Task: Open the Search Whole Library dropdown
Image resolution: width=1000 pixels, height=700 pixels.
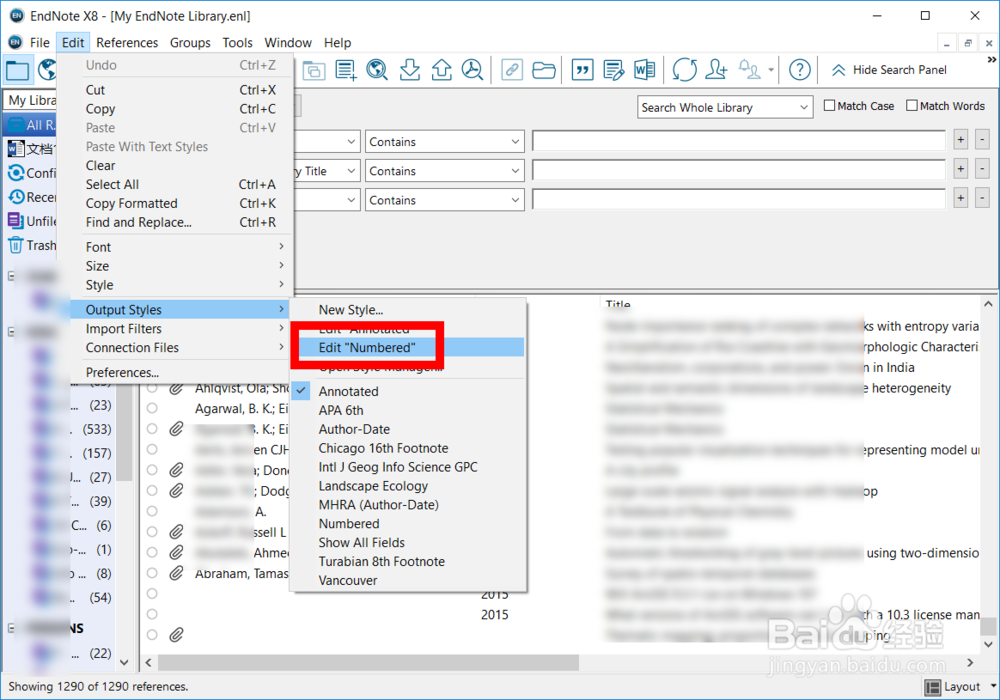Action: (725, 107)
